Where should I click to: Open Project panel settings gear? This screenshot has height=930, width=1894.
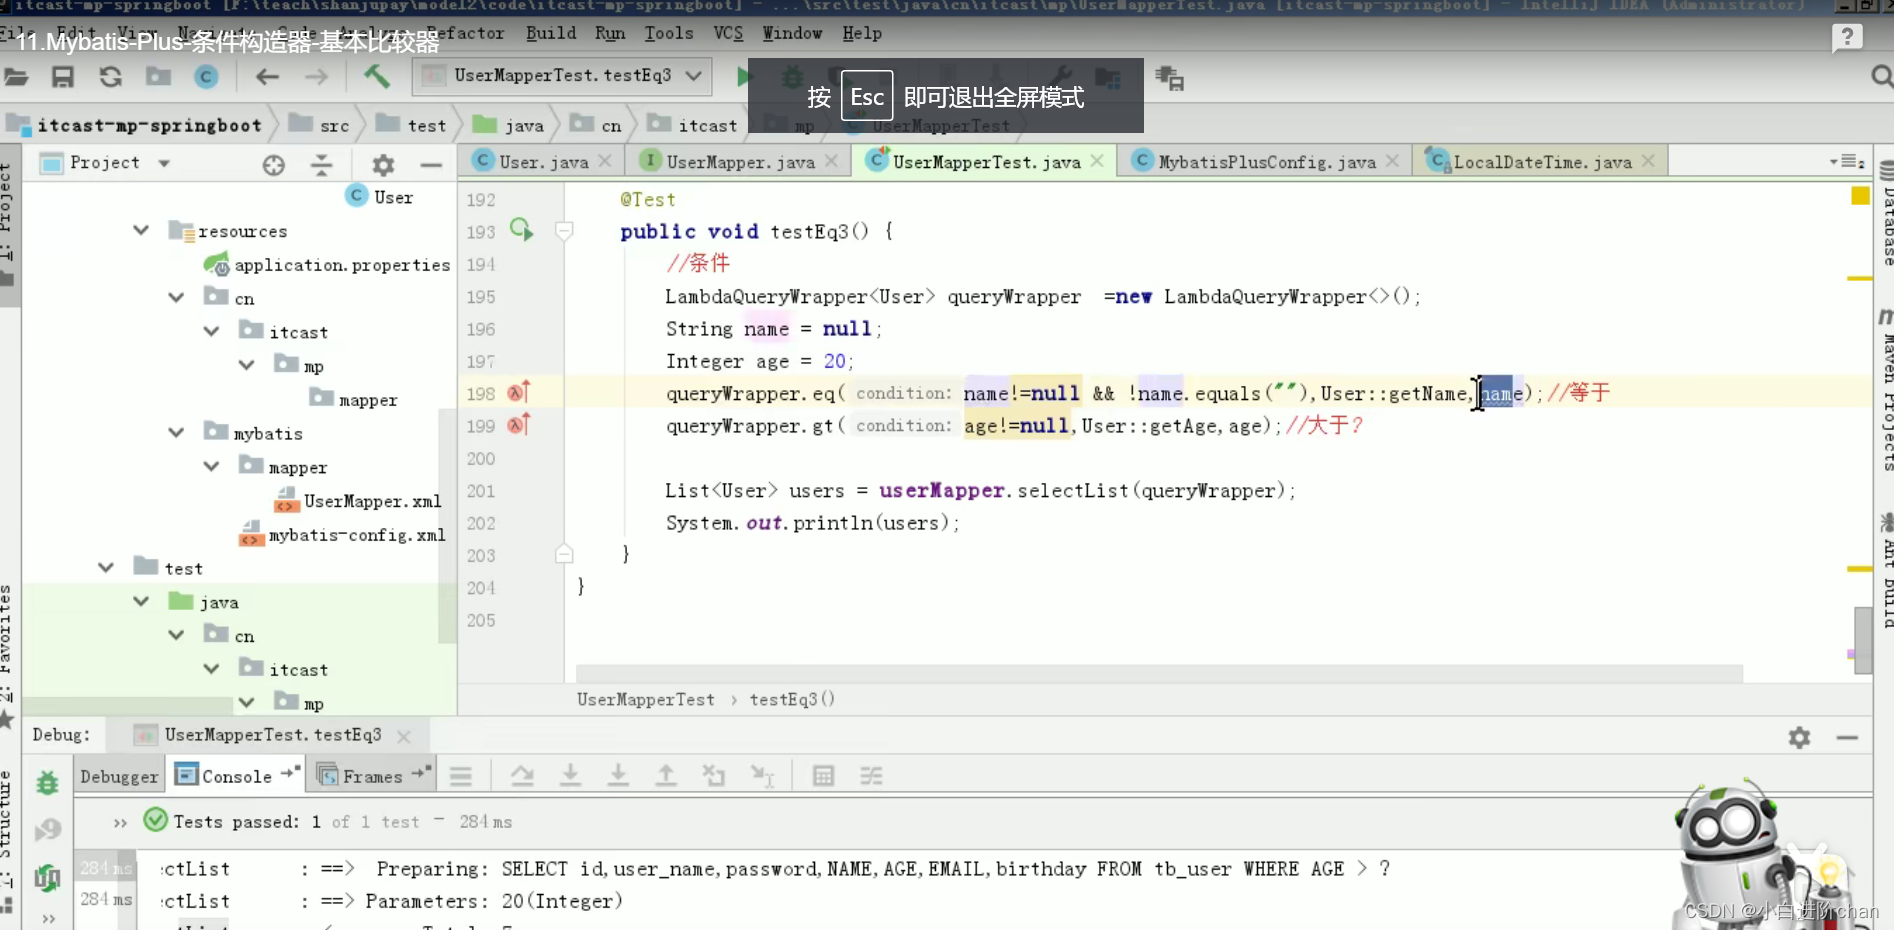click(383, 165)
